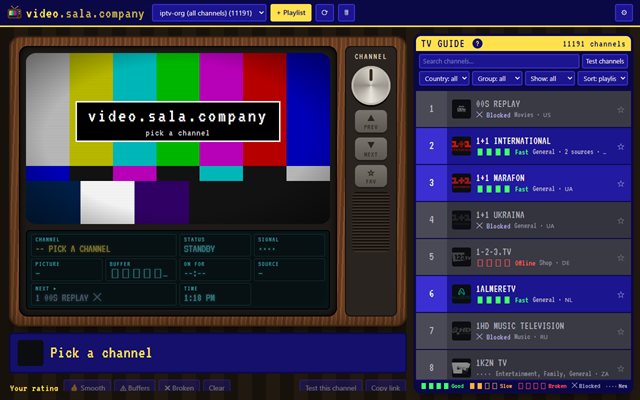
Task: Select 1KZN TV channel name
Action: coord(491,363)
